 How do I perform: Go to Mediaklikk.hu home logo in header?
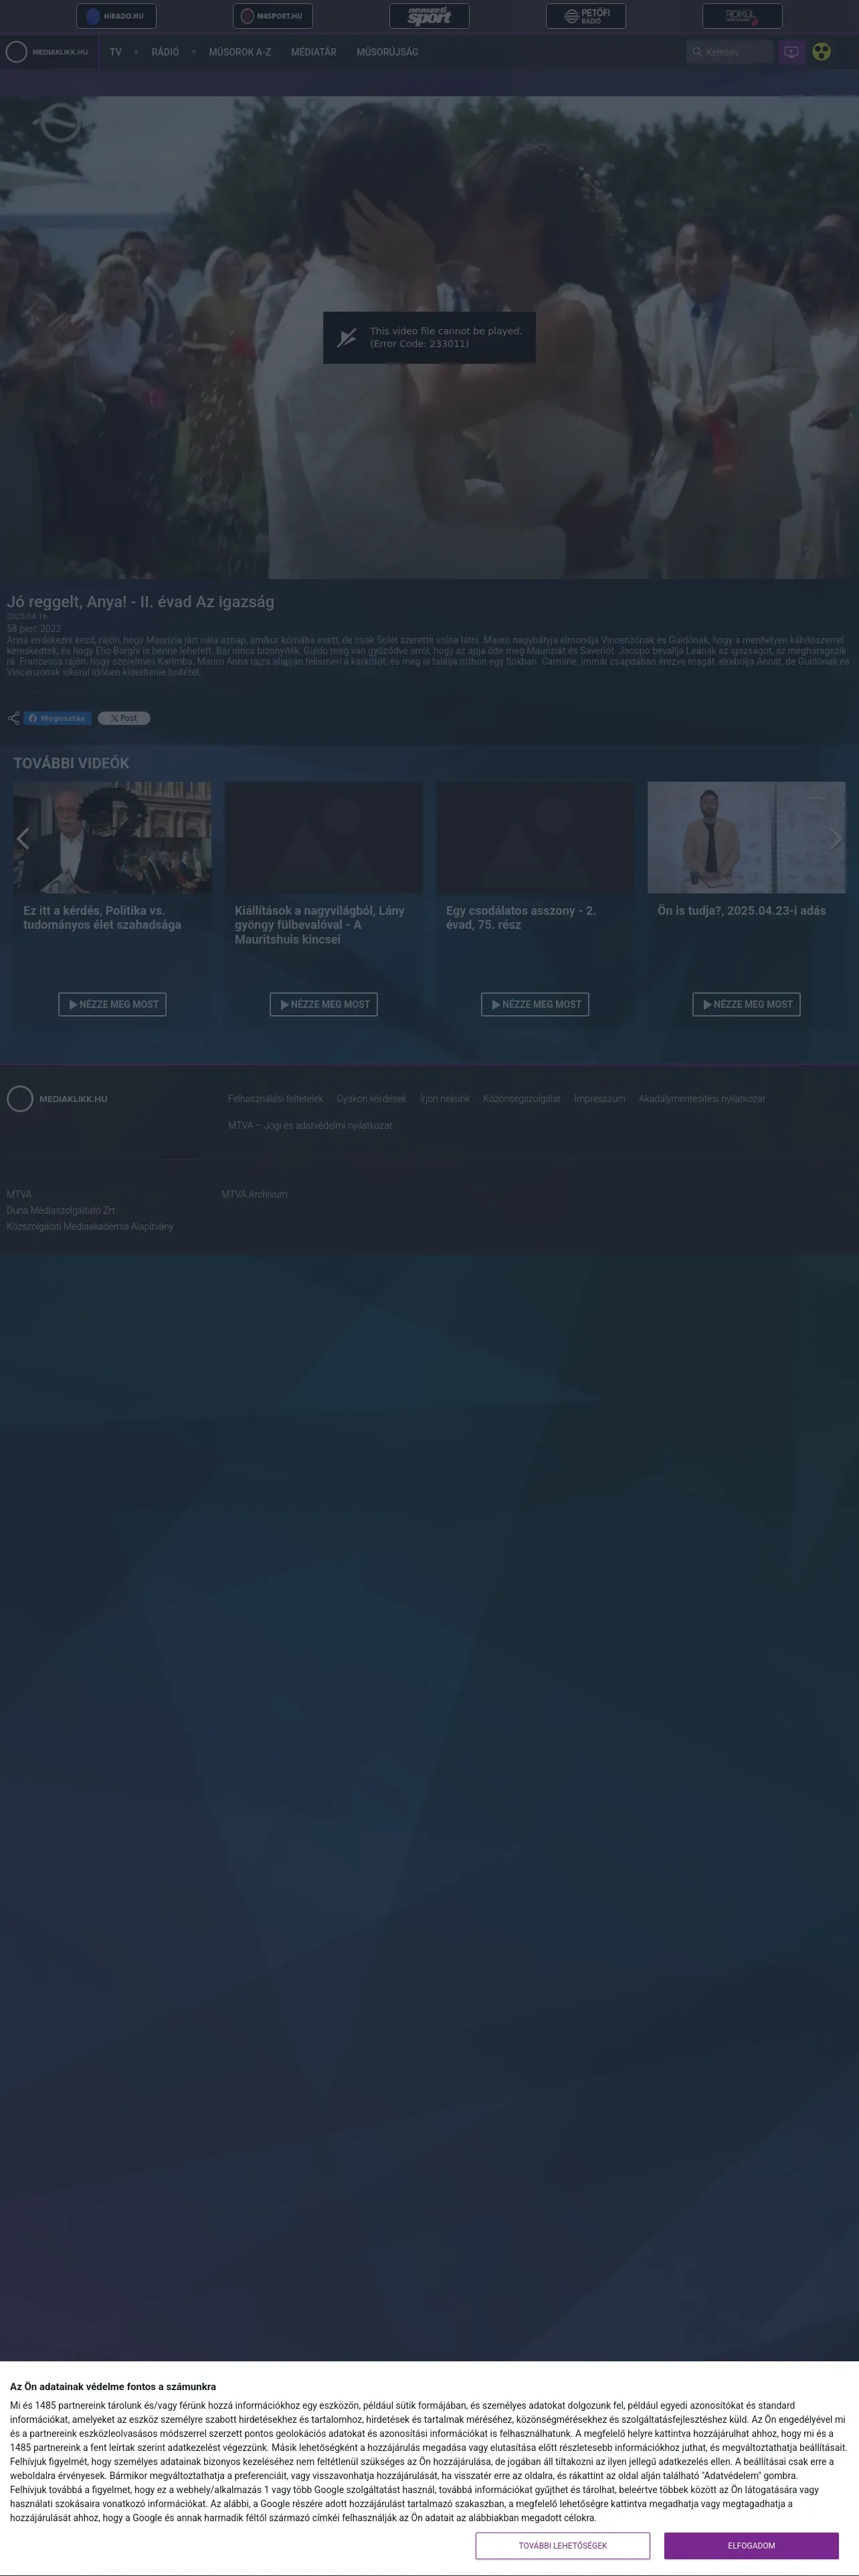tap(47, 52)
